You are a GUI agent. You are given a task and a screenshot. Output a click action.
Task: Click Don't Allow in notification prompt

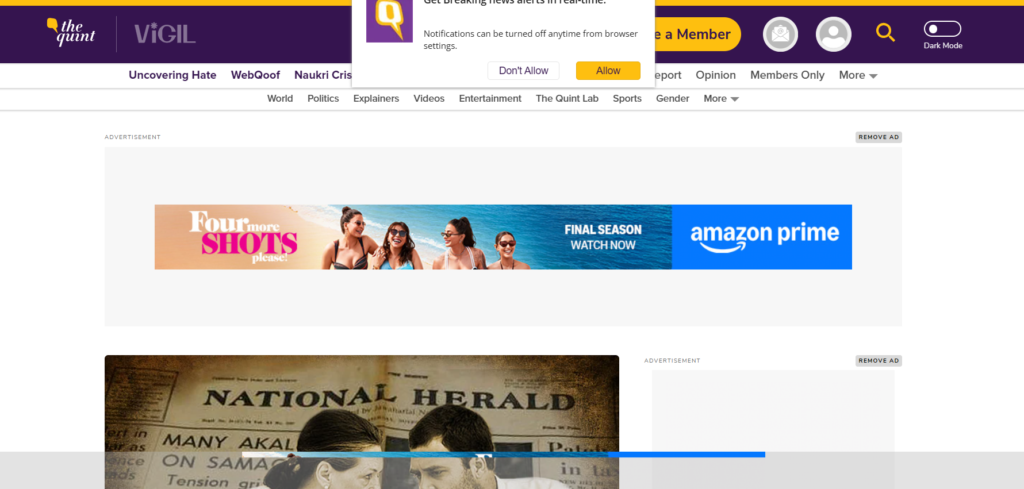pos(523,71)
